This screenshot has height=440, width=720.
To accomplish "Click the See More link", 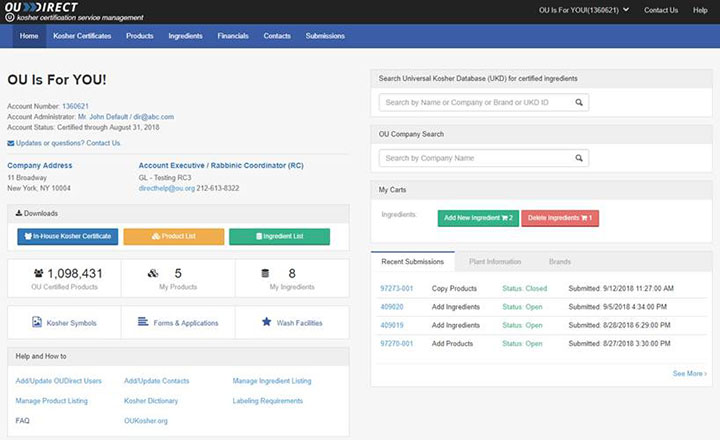I will click(x=689, y=373).
